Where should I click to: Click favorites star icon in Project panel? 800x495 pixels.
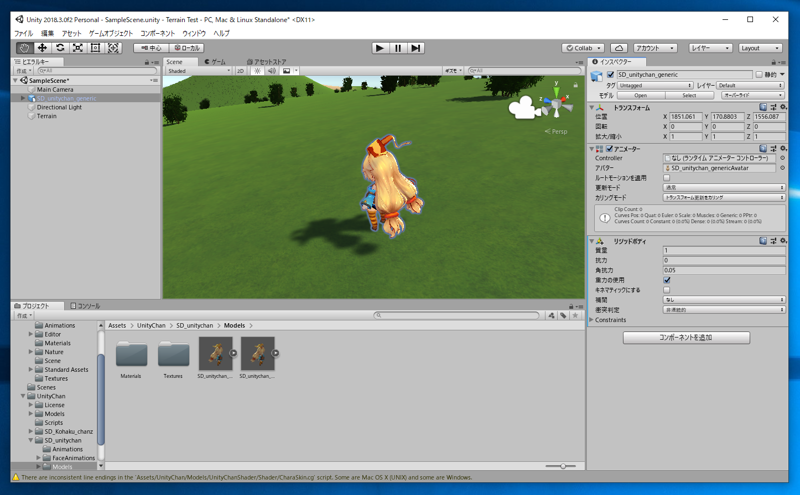[x=576, y=315]
